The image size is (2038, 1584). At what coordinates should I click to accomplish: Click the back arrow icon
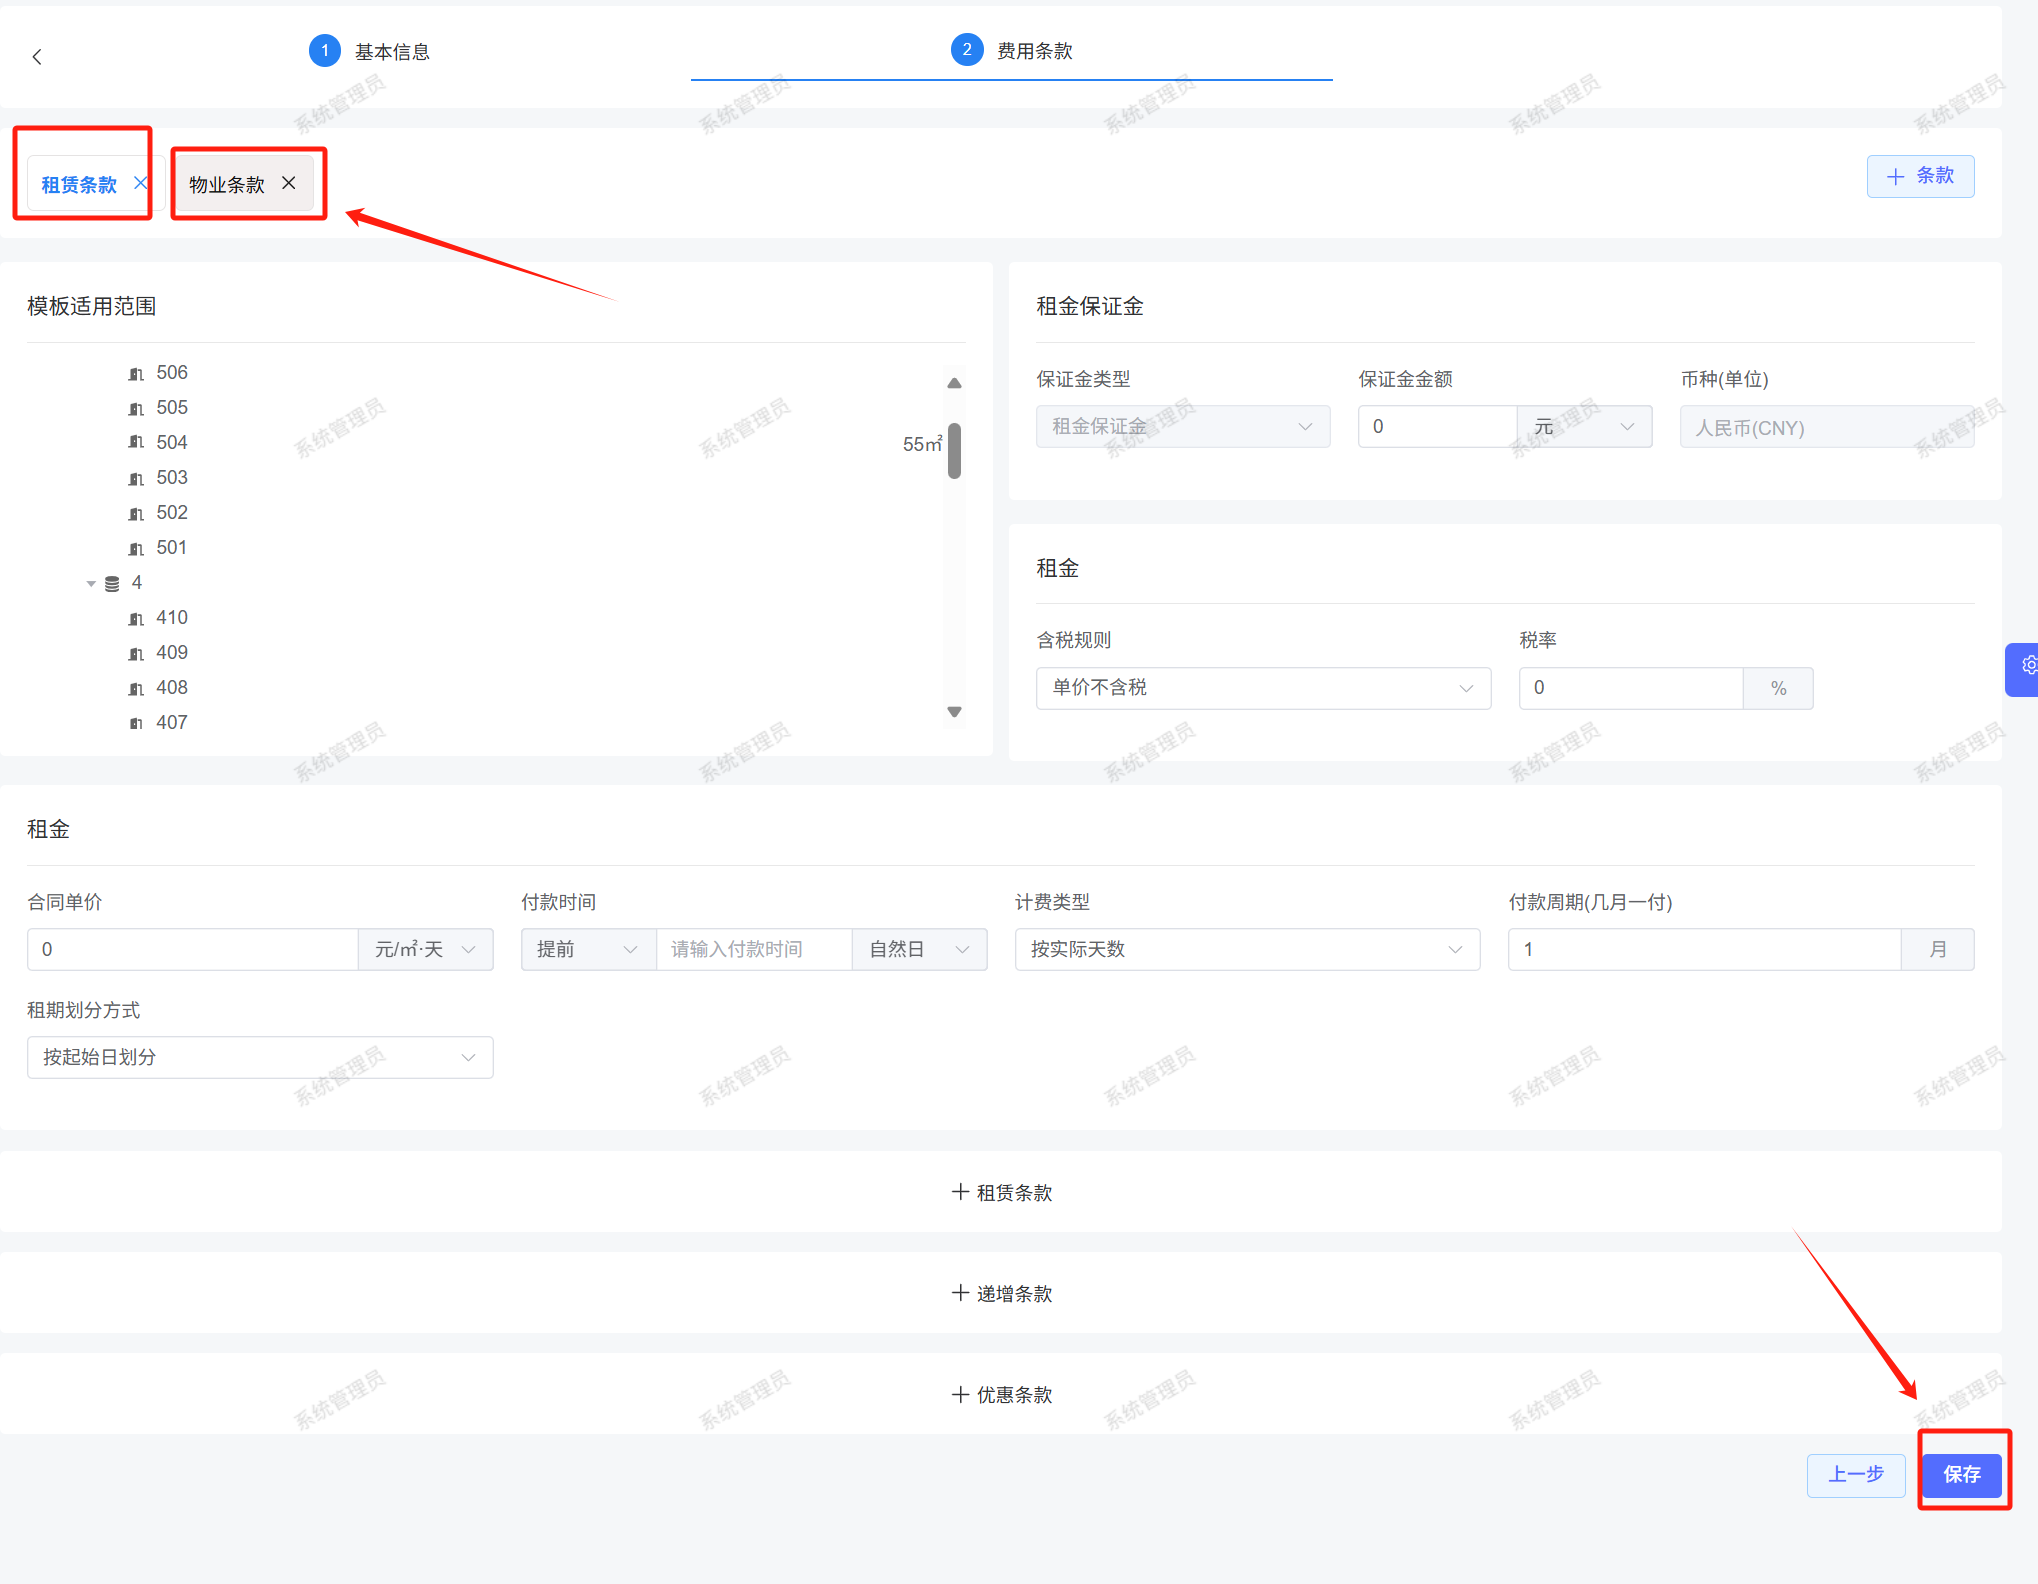(x=37, y=57)
